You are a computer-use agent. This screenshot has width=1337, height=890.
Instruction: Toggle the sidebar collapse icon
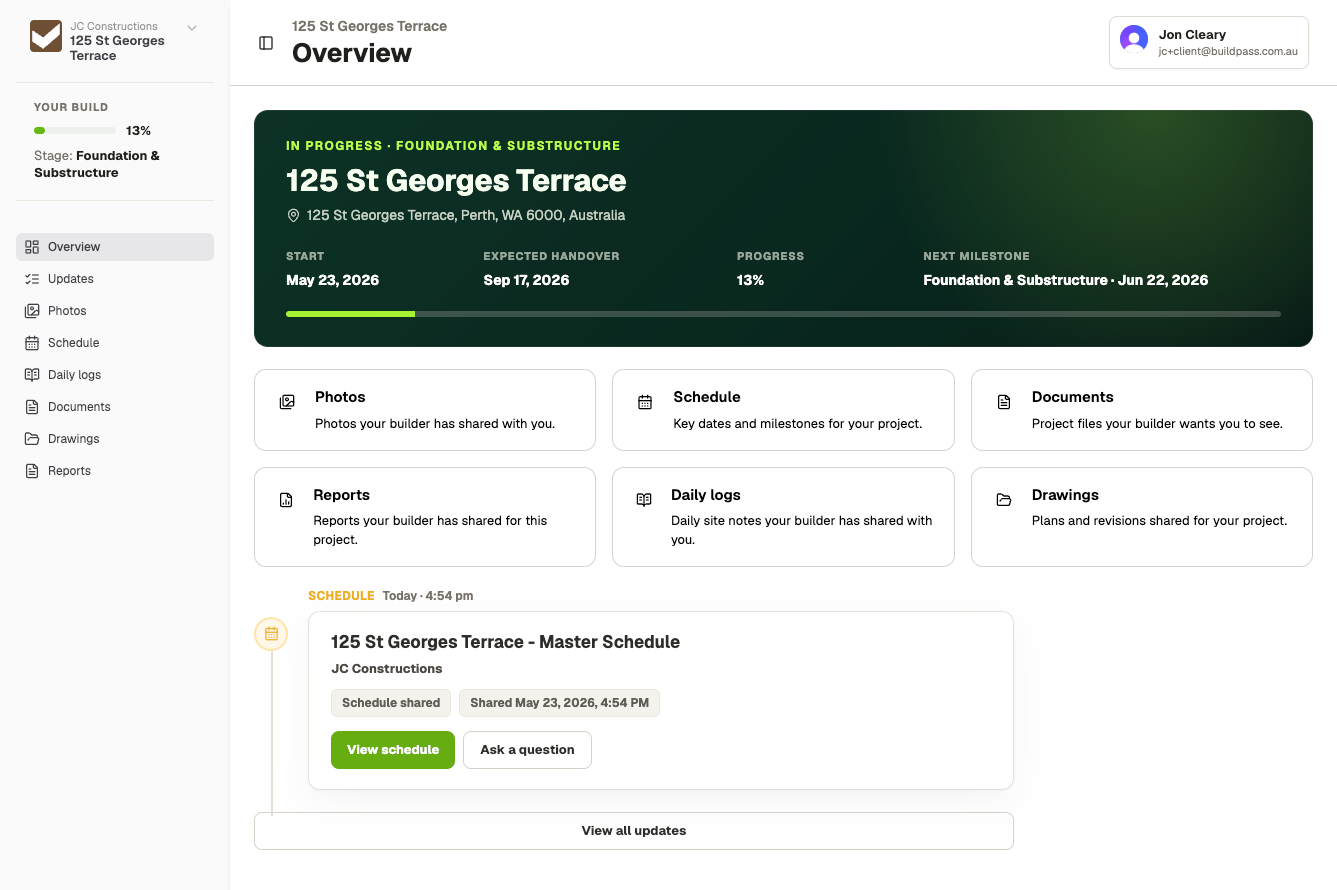pos(266,43)
